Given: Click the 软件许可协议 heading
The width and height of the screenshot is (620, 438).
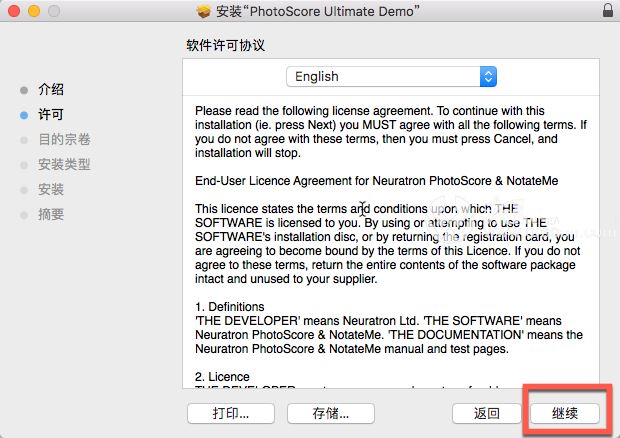Looking at the screenshot, I should [x=225, y=45].
